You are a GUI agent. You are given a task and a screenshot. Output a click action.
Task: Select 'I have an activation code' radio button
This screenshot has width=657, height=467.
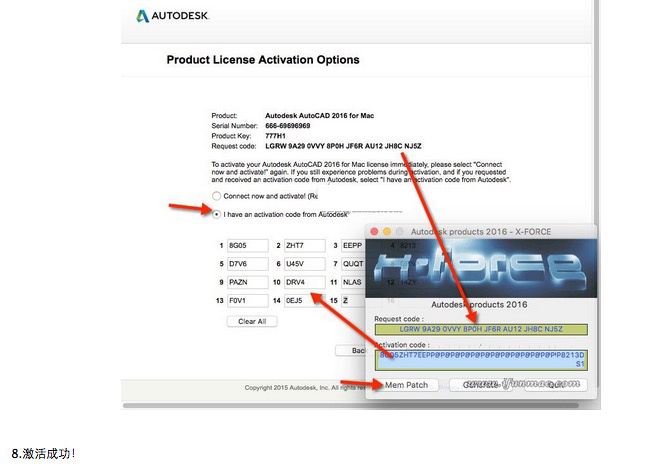pyautogui.click(x=216, y=214)
